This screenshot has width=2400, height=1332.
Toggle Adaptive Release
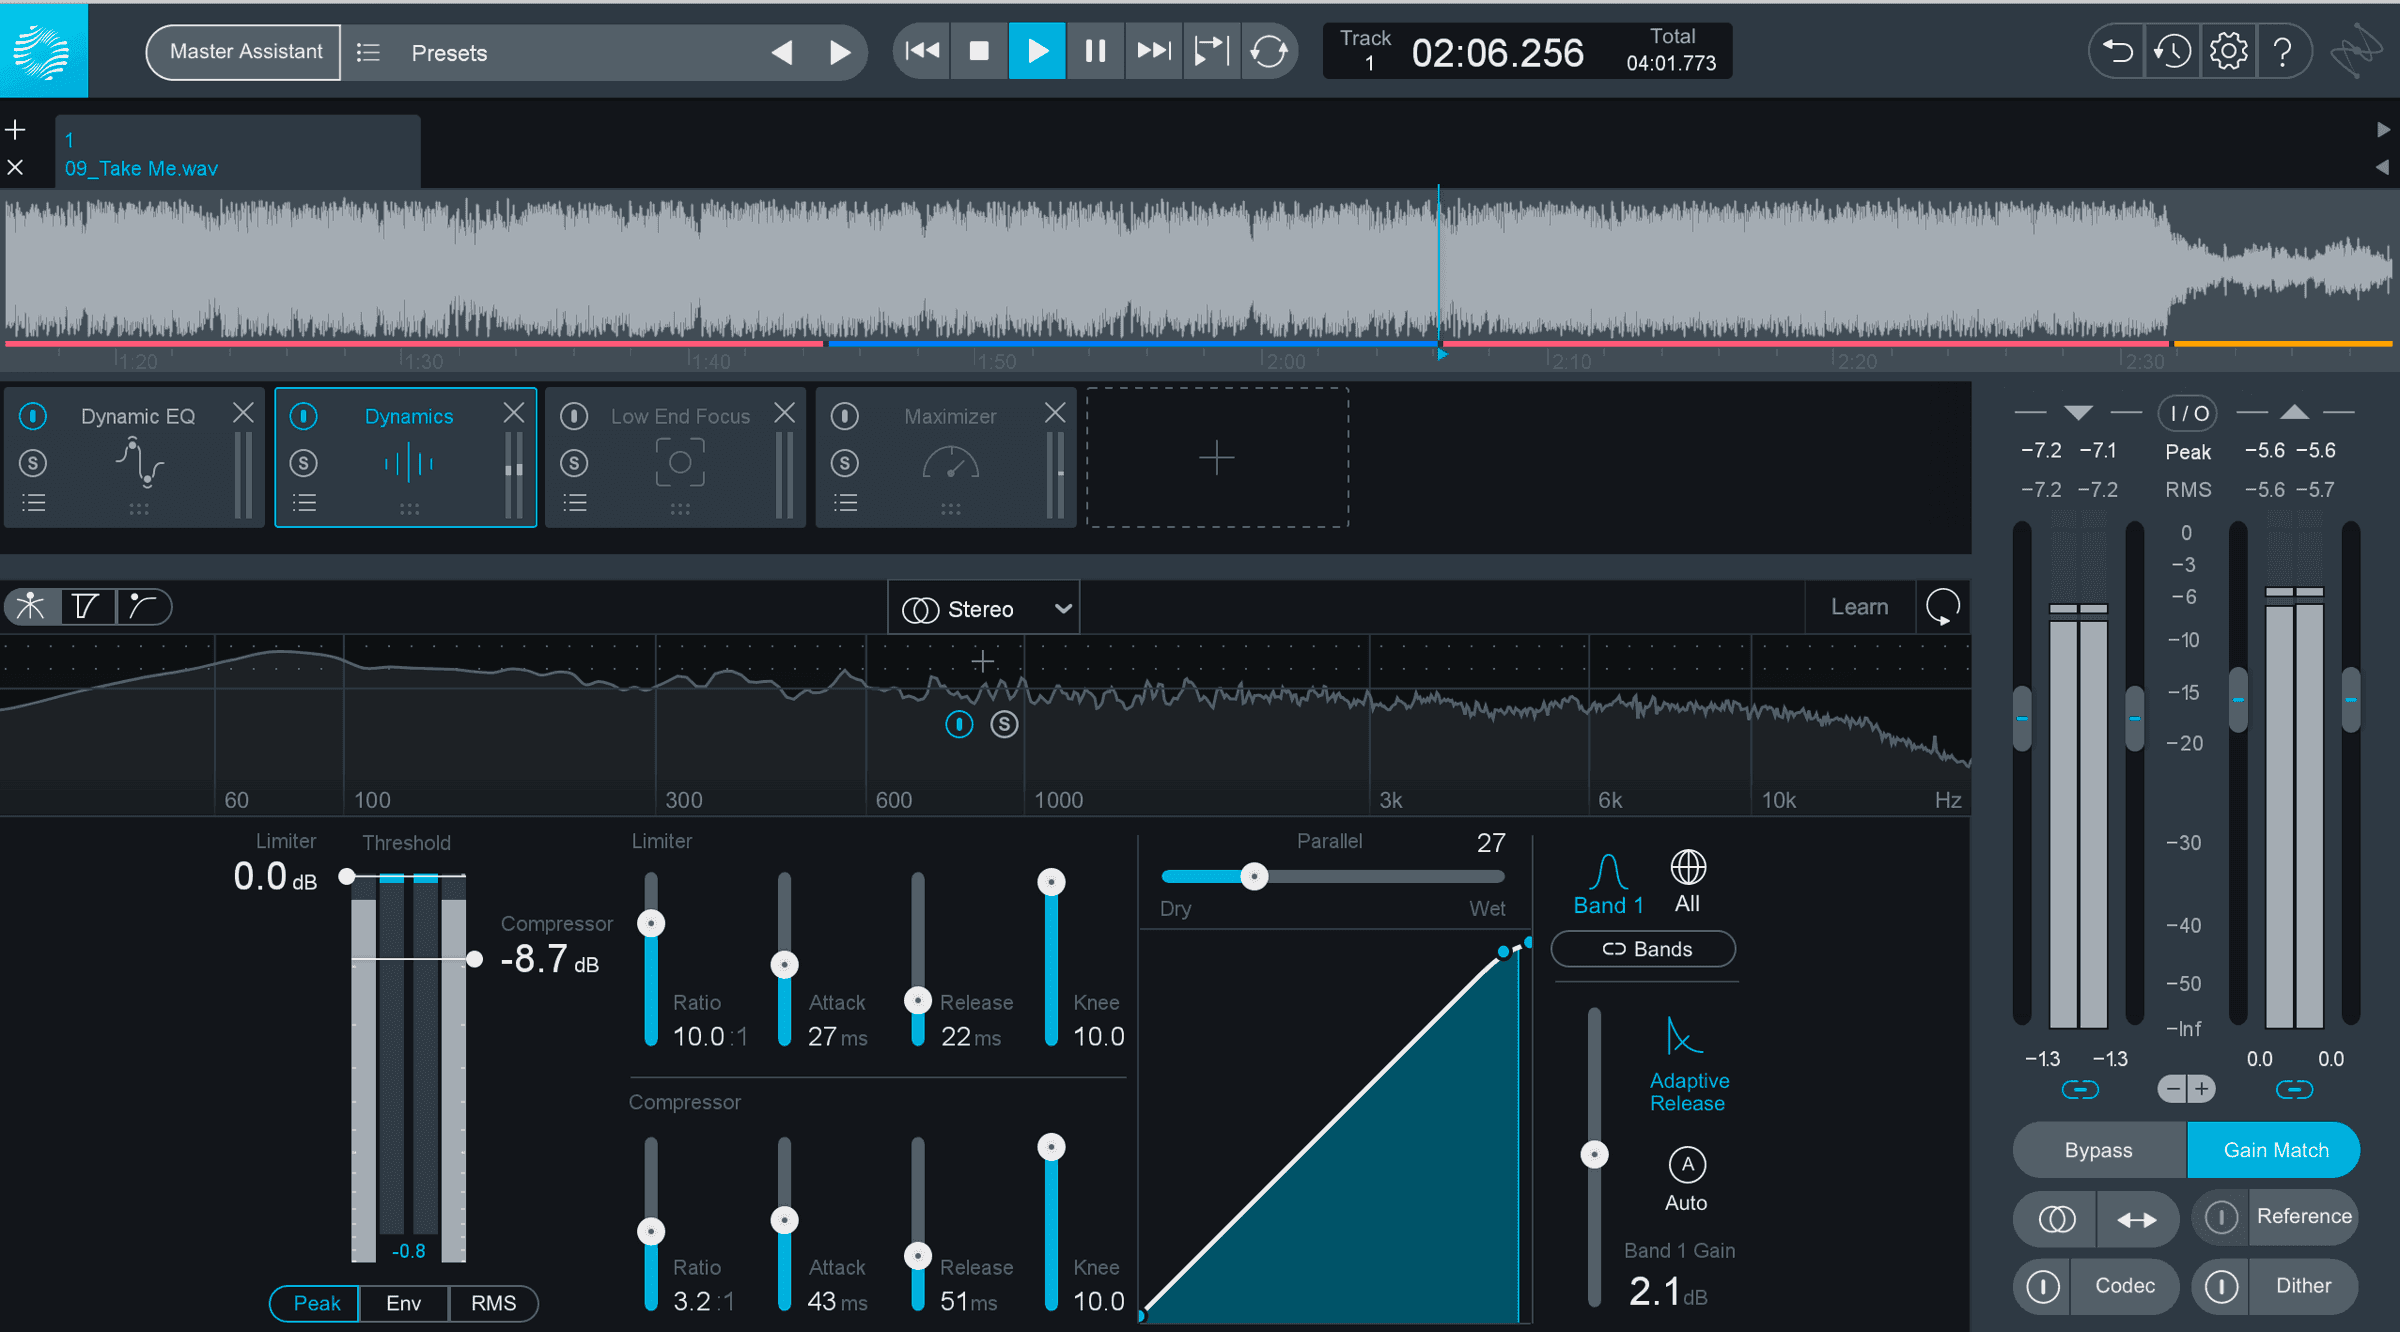[1688, 1064]
